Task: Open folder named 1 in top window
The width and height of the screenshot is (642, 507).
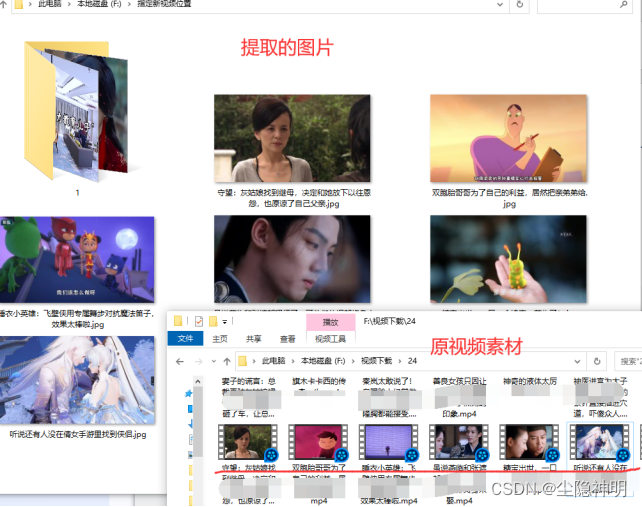Action: pyautogui.click(x=76, y=111)
